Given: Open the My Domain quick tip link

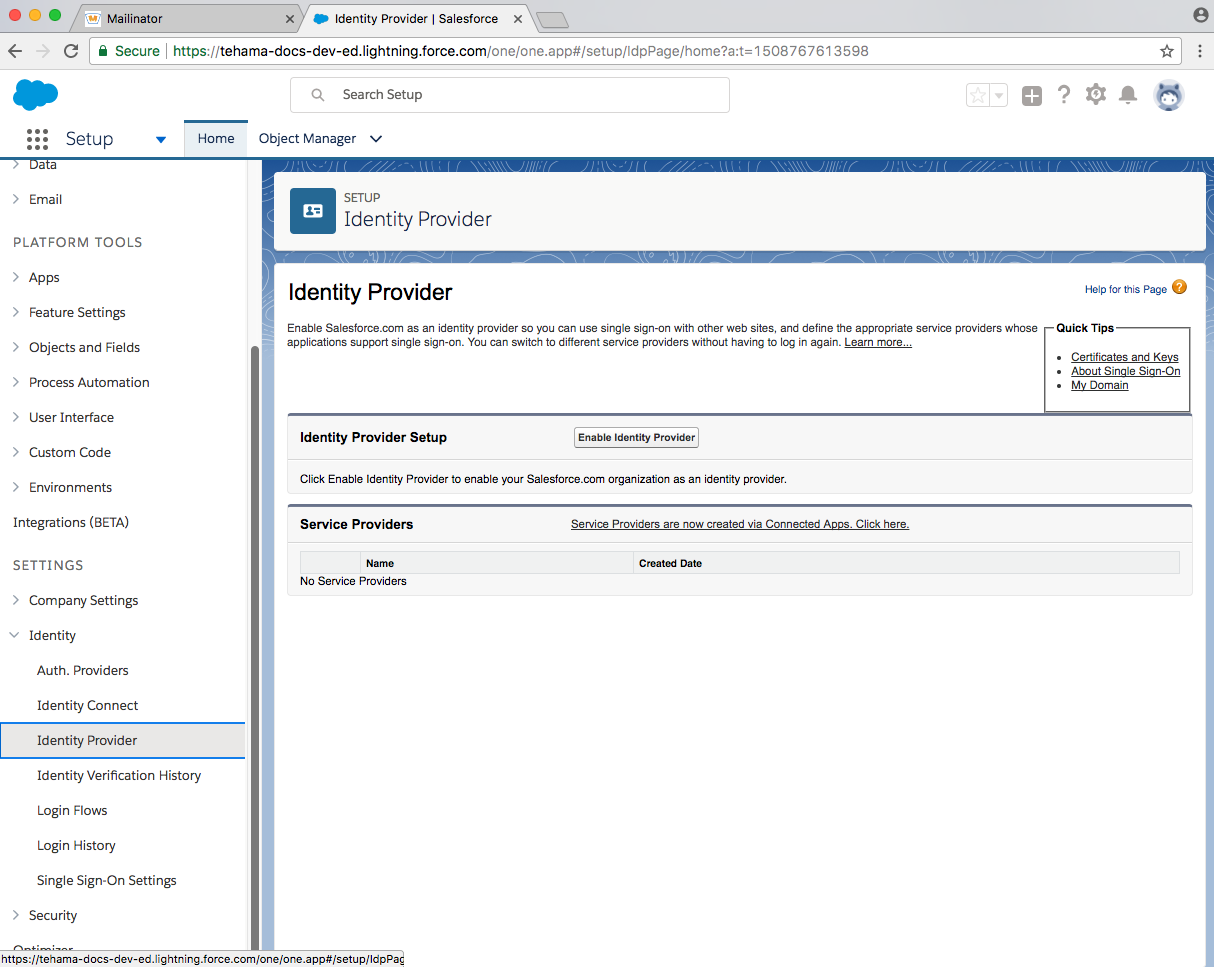Looking at the screenshot, I should tap(1100, 385).
